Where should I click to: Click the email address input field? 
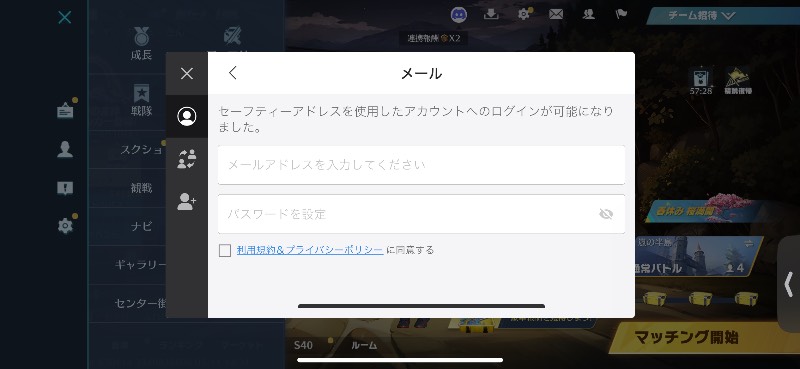coord(421,165)
